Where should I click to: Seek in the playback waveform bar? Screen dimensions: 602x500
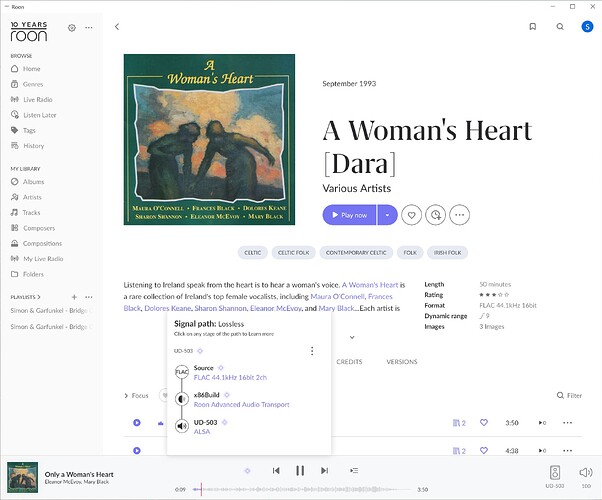coord(302,489)
